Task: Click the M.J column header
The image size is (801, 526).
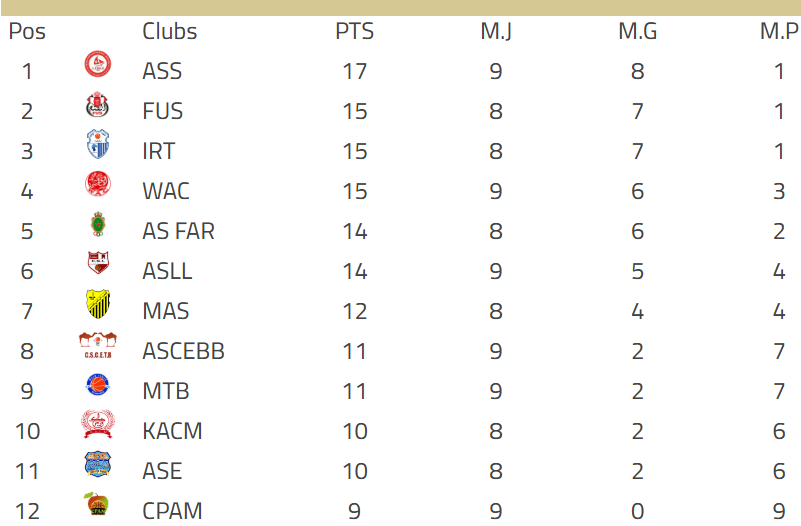Action: pos(496,31)
